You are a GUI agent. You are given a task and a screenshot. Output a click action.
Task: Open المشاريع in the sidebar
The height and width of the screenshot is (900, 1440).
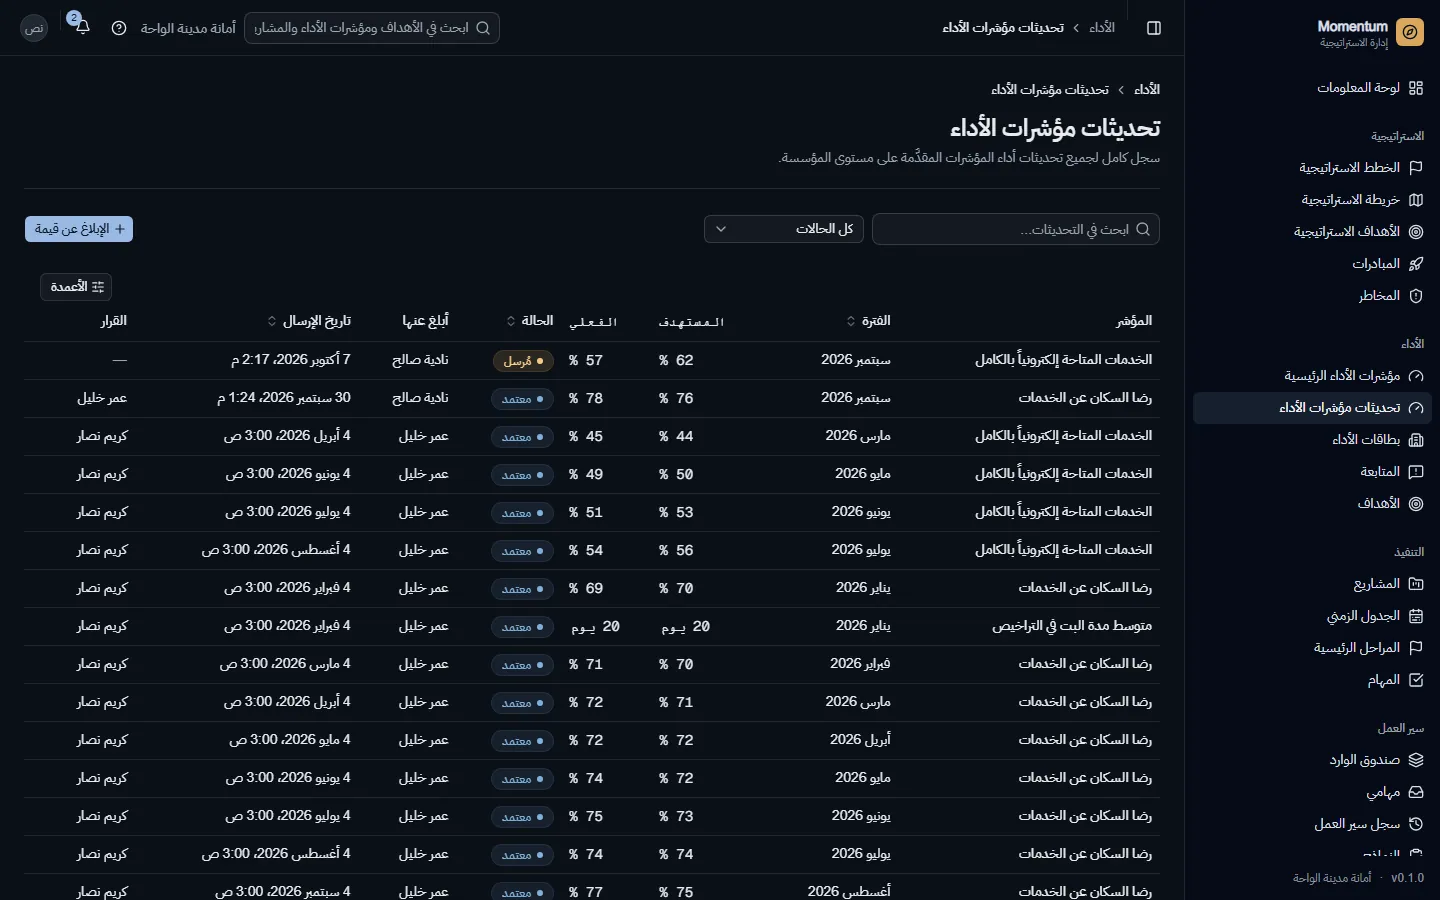coord(1312,584)
